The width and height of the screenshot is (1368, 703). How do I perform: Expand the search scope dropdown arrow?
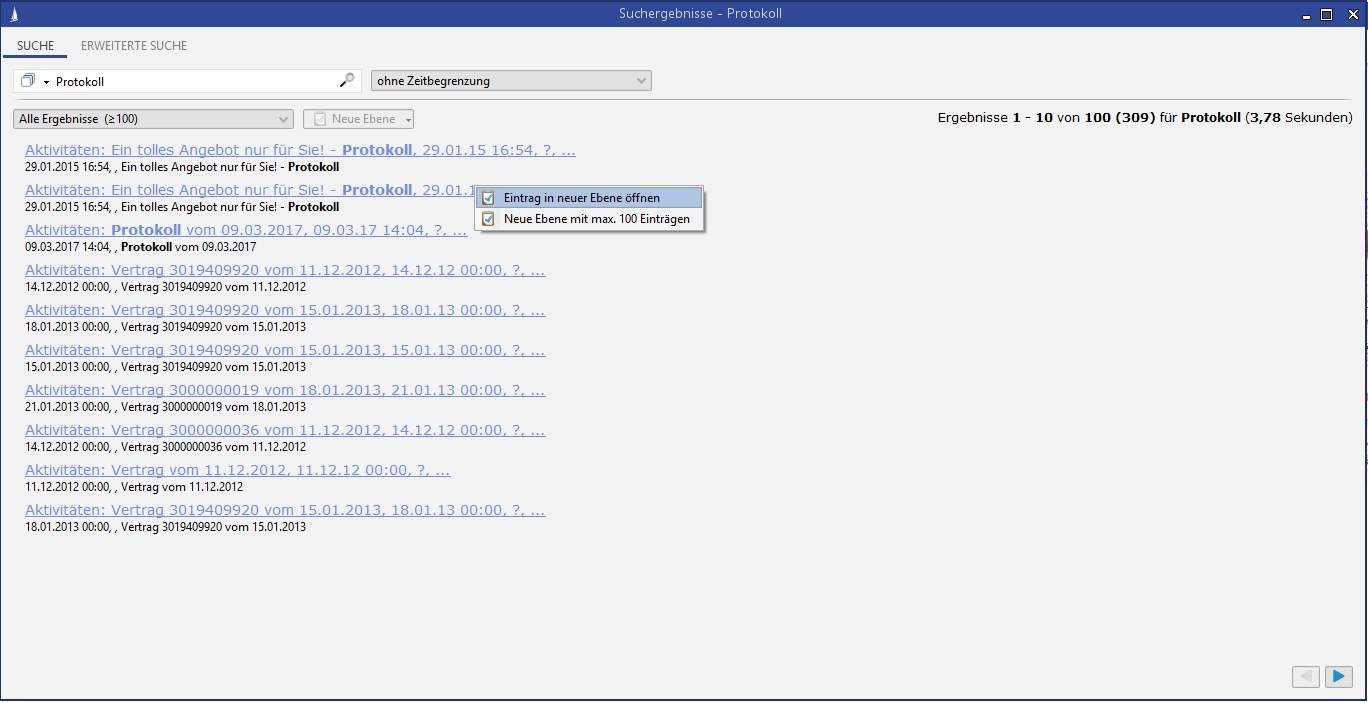[46, 82]
